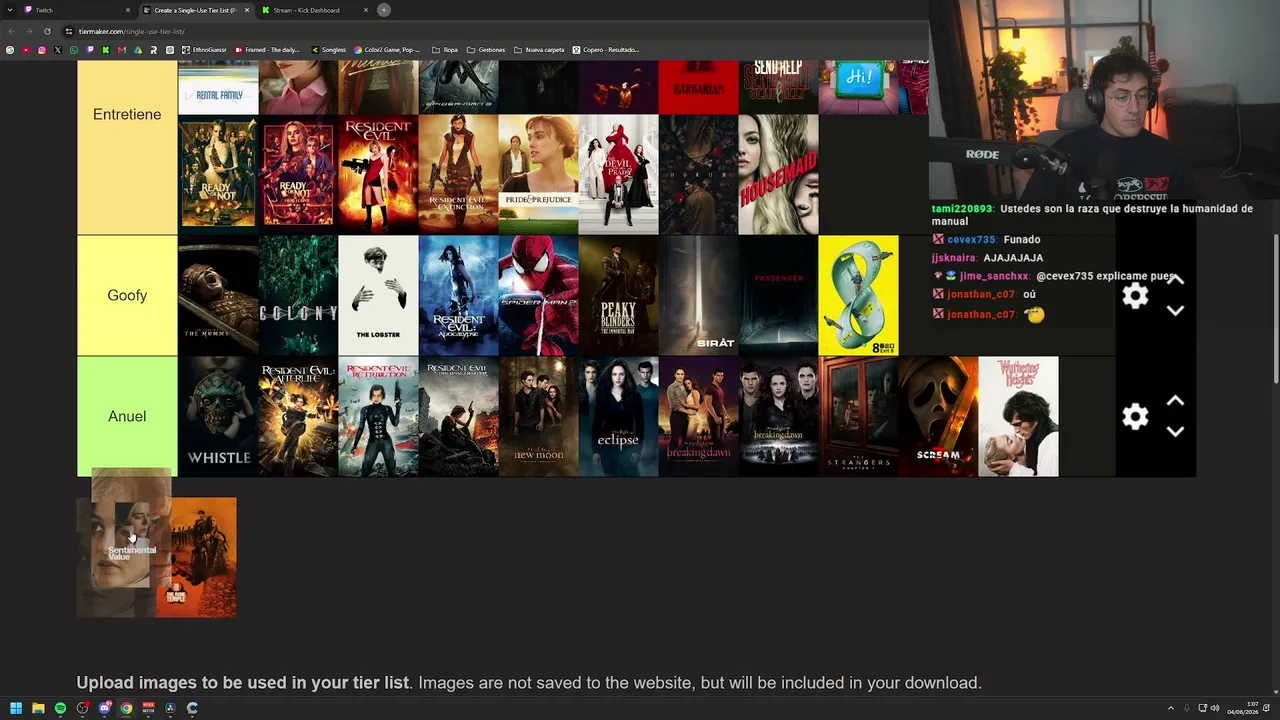Screen dimensions: 1280x720
Task: Select The Lobster poster in Goofy
Action: [378, 296]
